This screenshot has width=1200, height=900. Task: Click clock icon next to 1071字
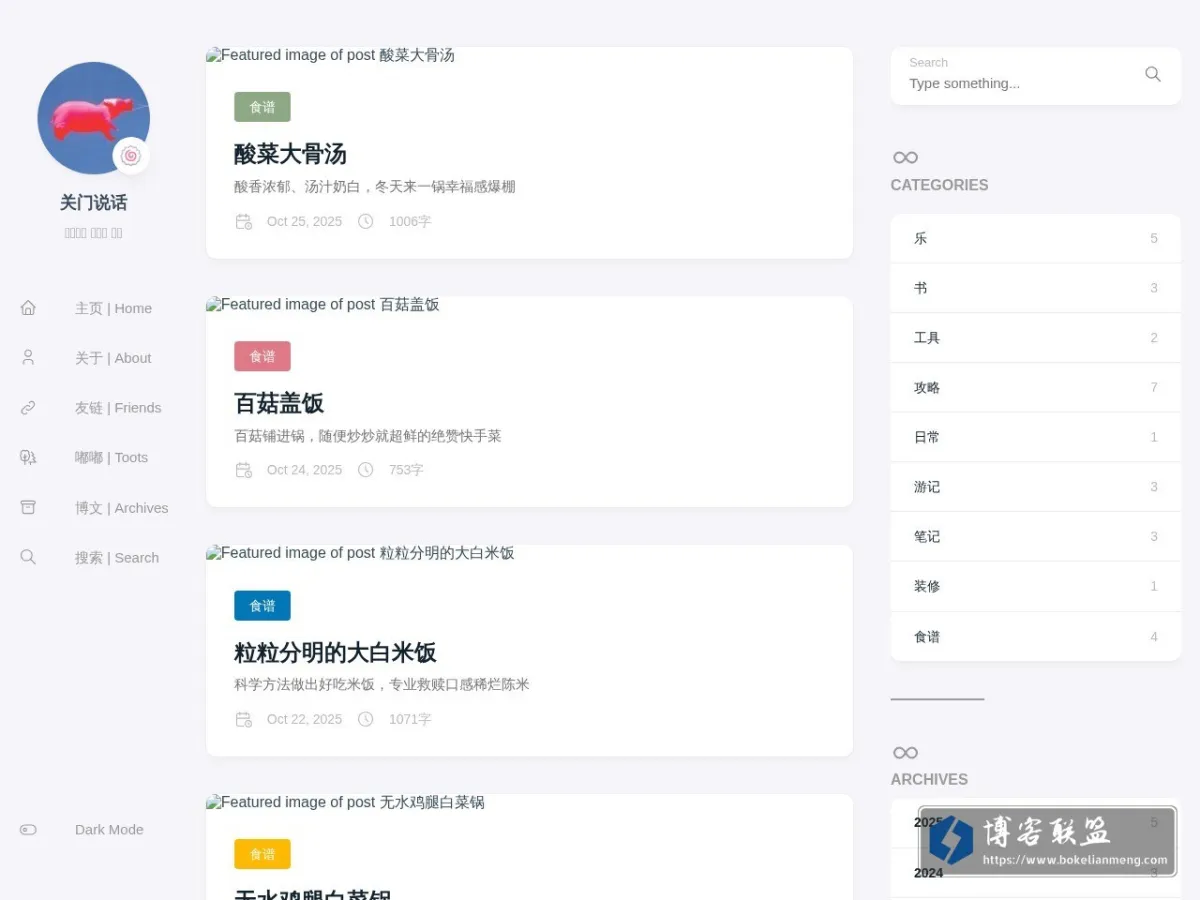click(x=366, y=719)
